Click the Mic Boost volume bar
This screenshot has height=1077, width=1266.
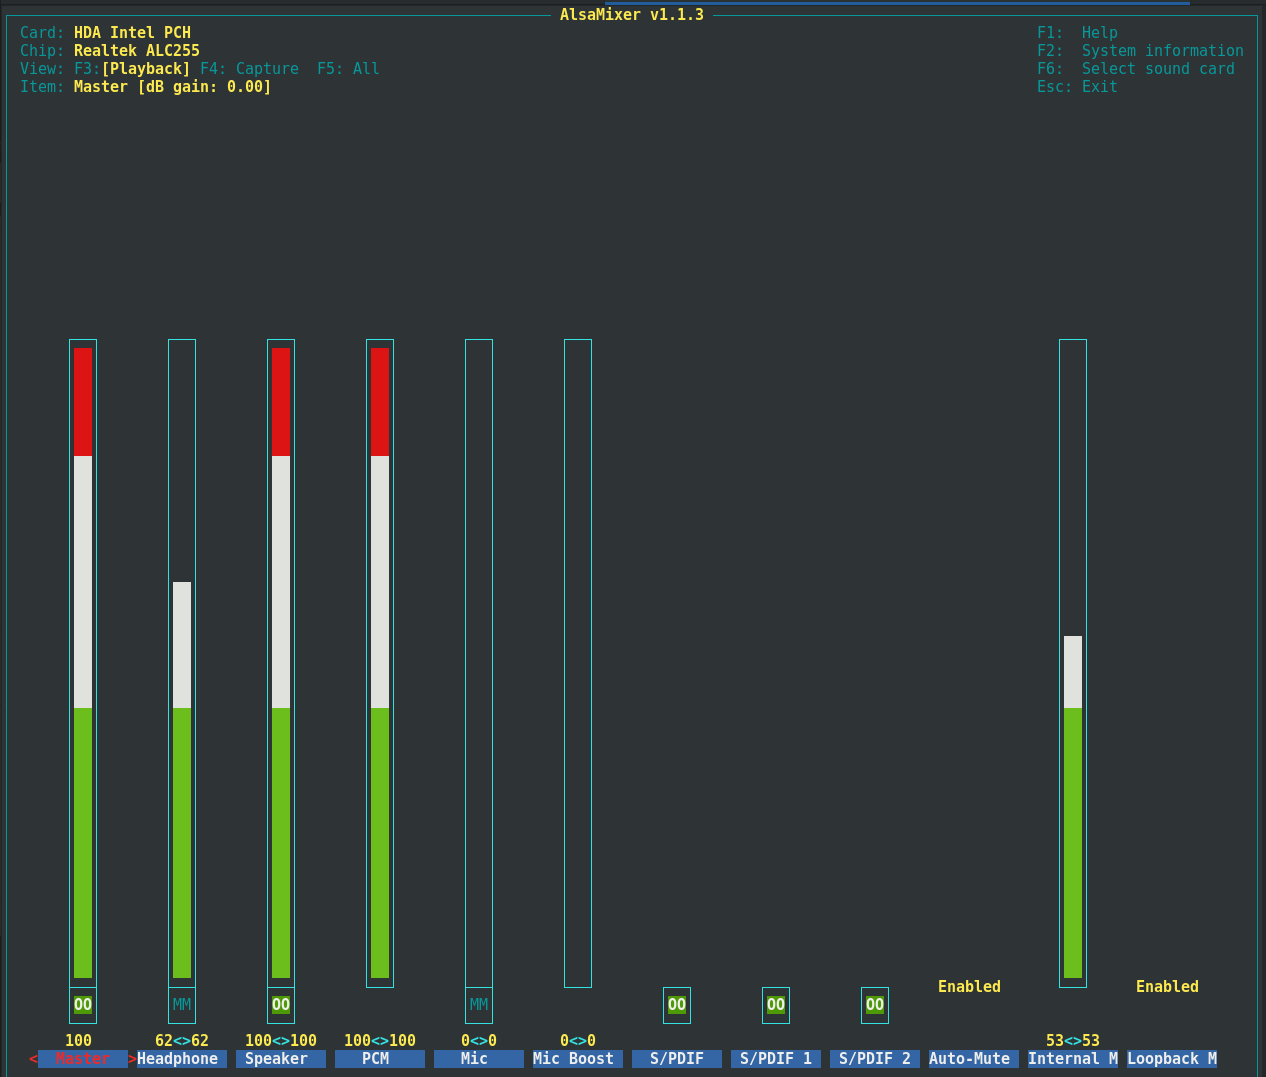click(578, 663)
